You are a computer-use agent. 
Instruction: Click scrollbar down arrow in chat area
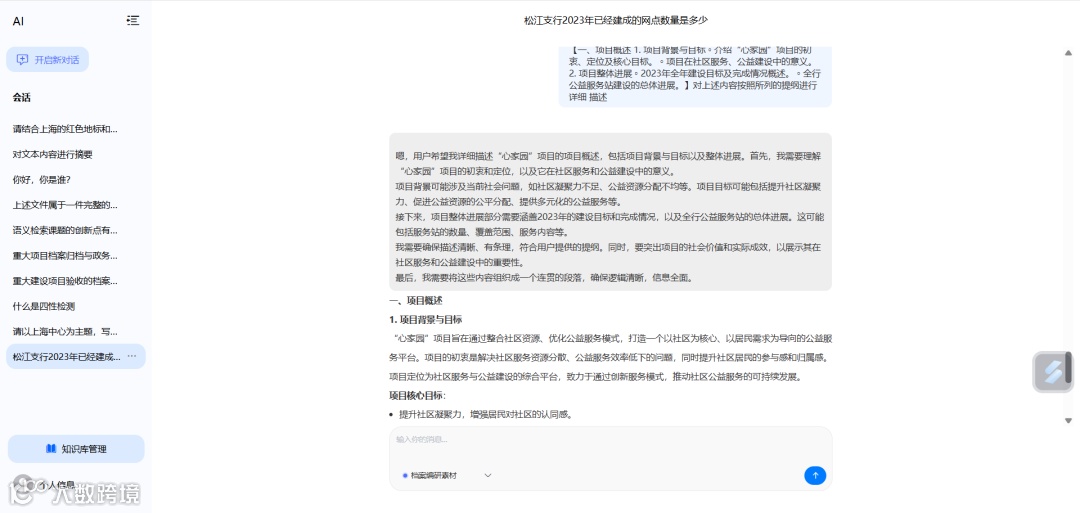pos(1068,420)
